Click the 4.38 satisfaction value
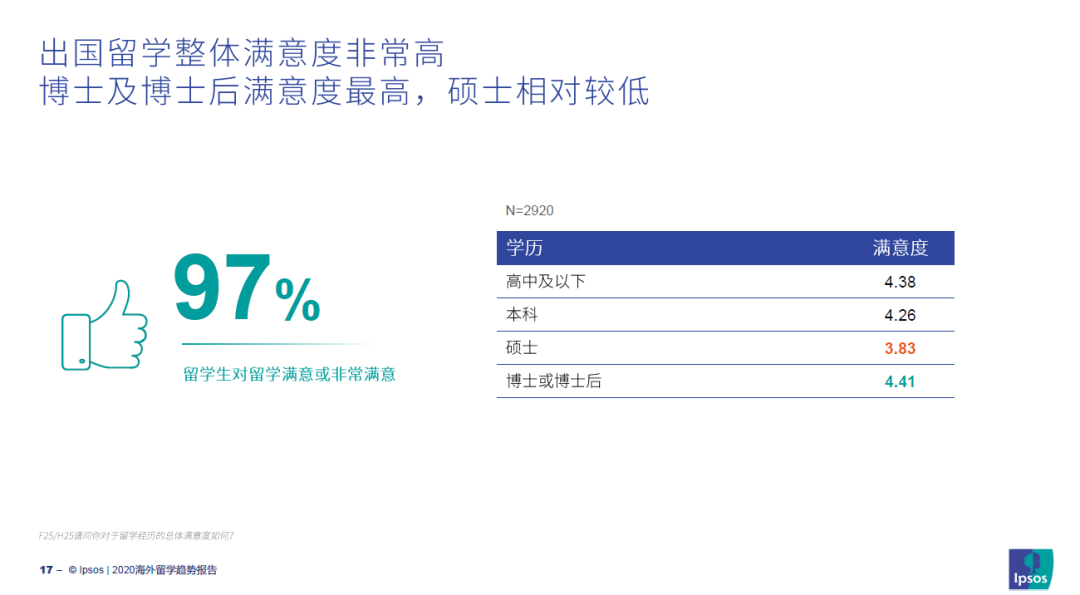The width and height of the screenshot is (1080, 595). coord(900,282)
